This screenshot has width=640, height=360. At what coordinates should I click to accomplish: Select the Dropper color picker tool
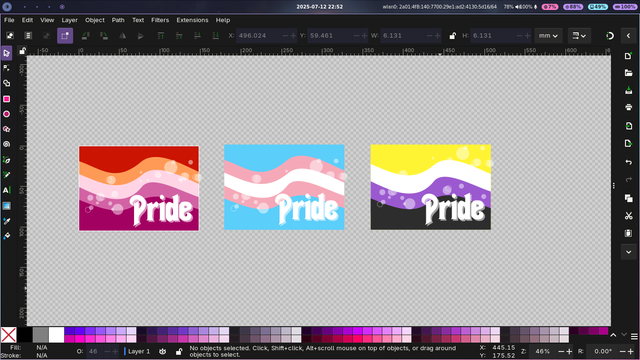point(7,221)
